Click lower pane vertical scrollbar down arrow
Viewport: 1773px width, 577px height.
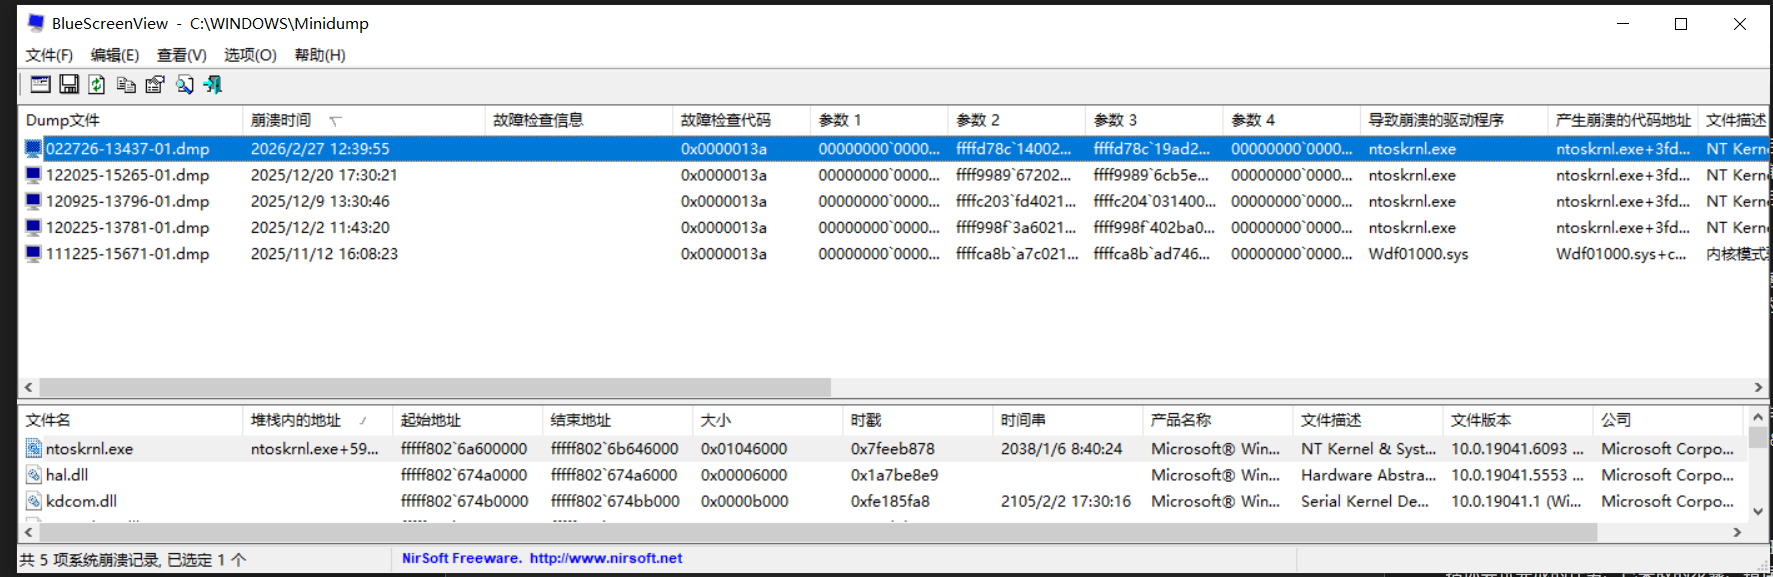pos(1758,511)
